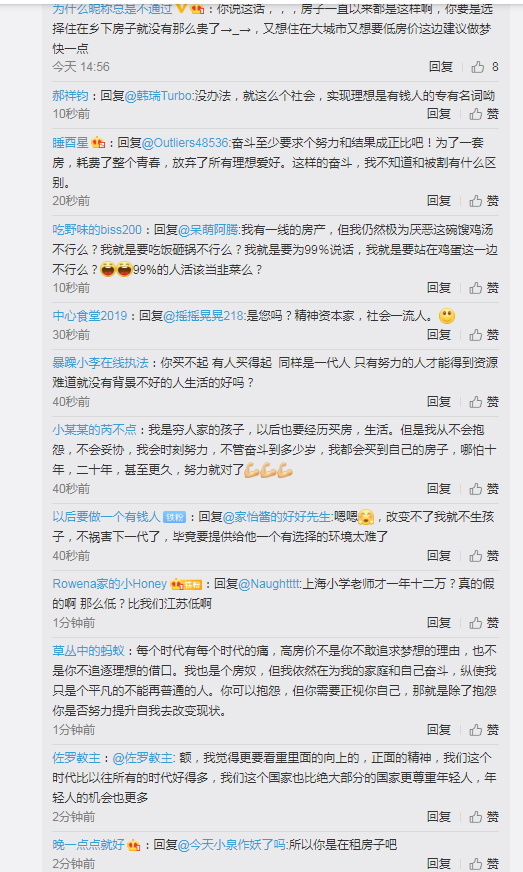Open mentioned user @Naughtttt
This screenshot has width=523, height=872.
269,584
